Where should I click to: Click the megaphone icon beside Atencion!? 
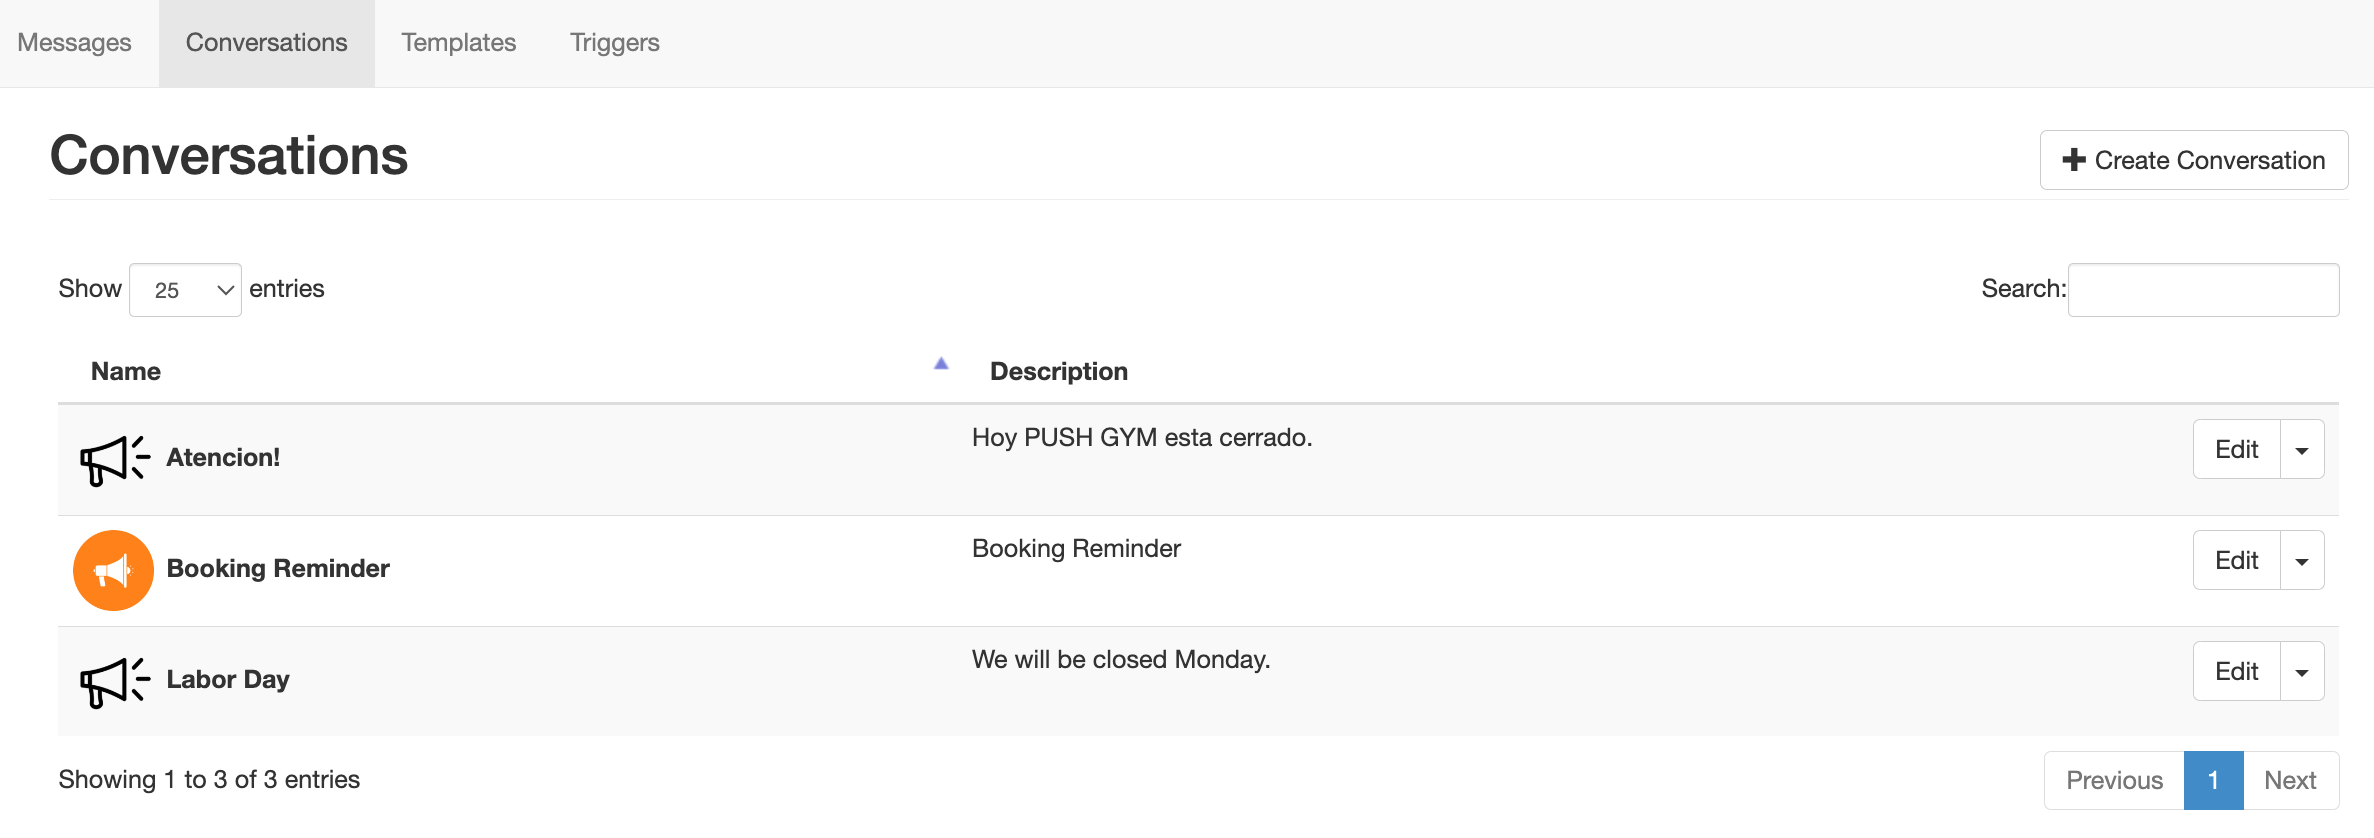coord(114,460)
